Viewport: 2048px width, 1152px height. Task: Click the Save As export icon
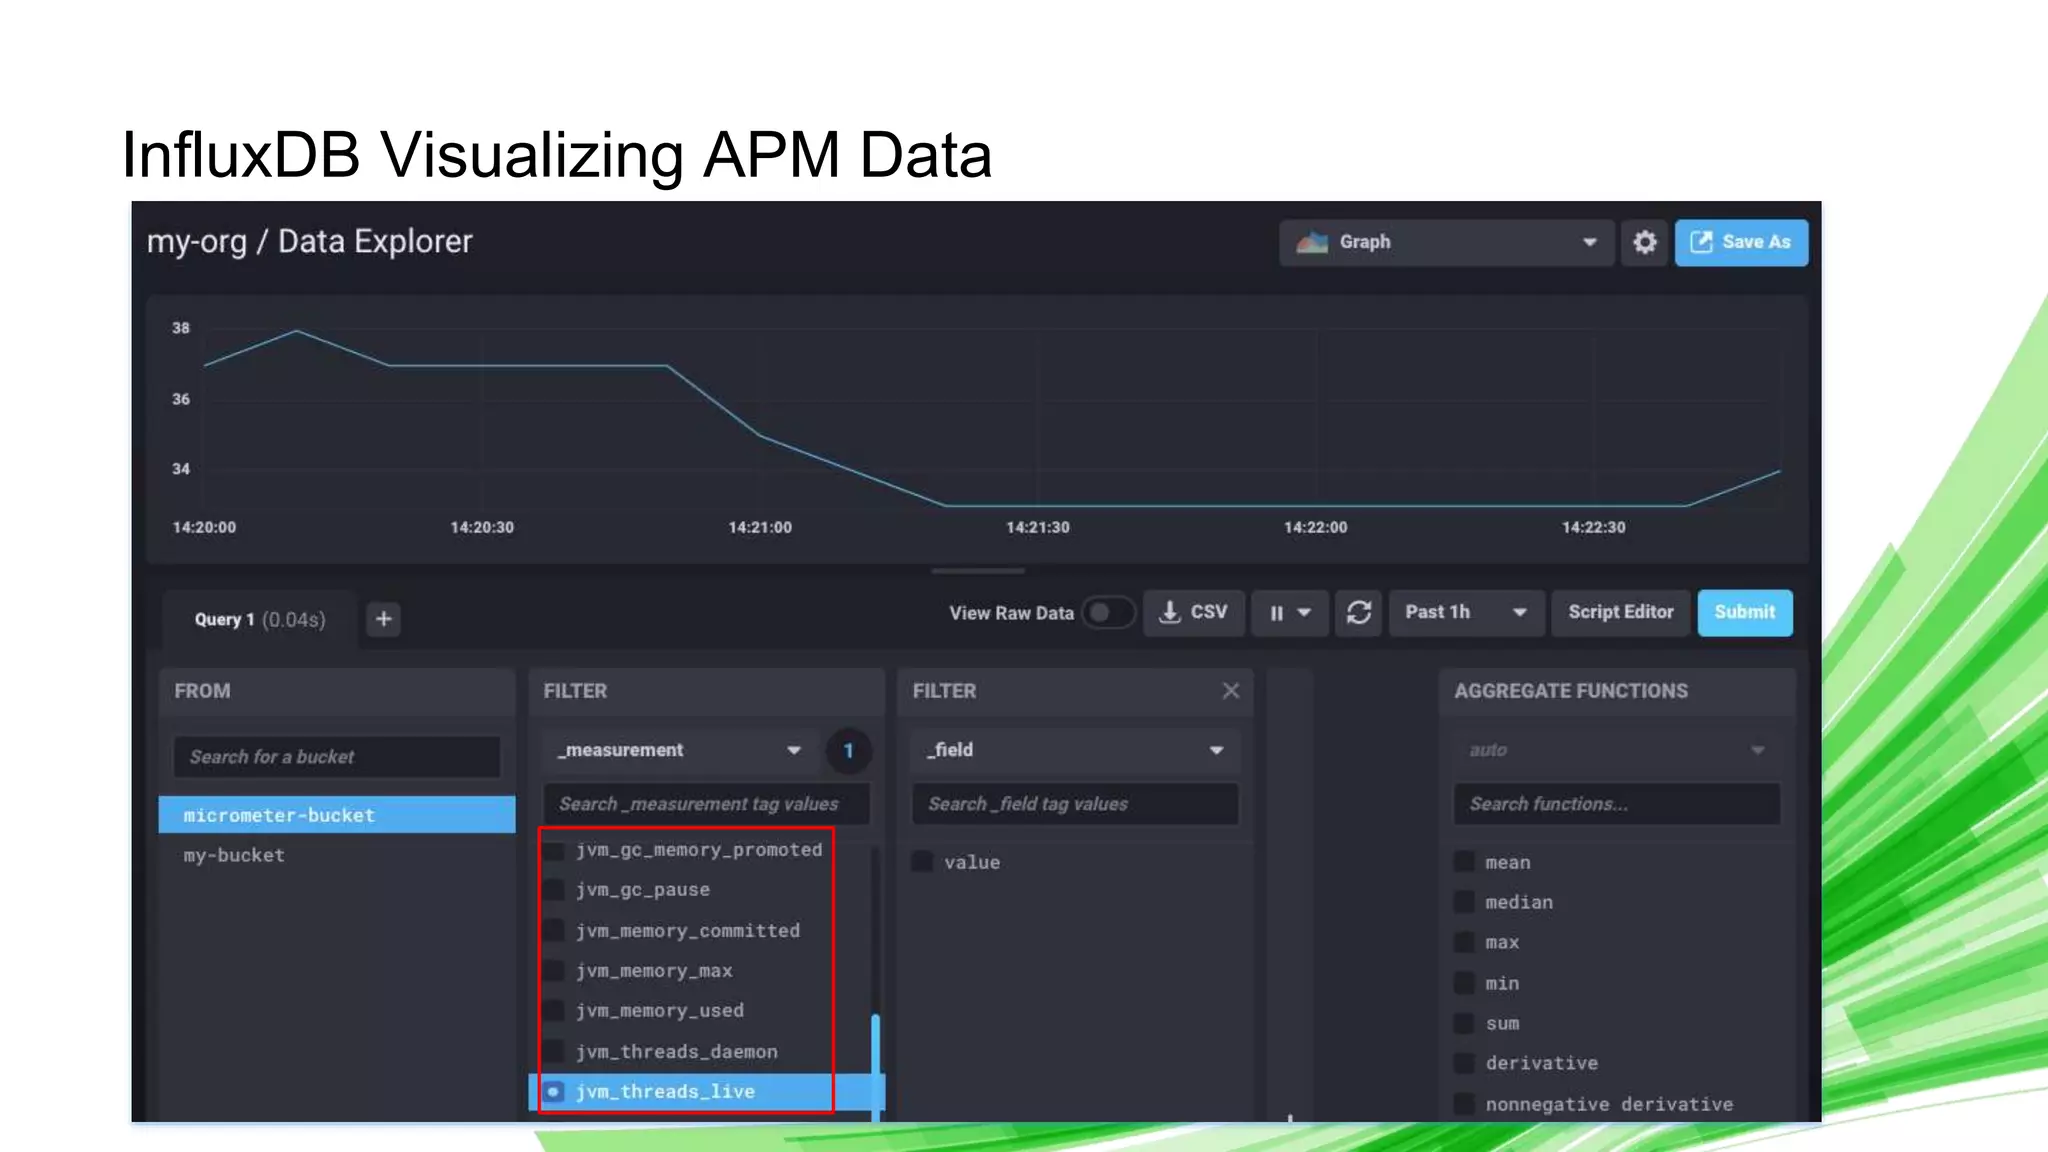coord(1701,242)
